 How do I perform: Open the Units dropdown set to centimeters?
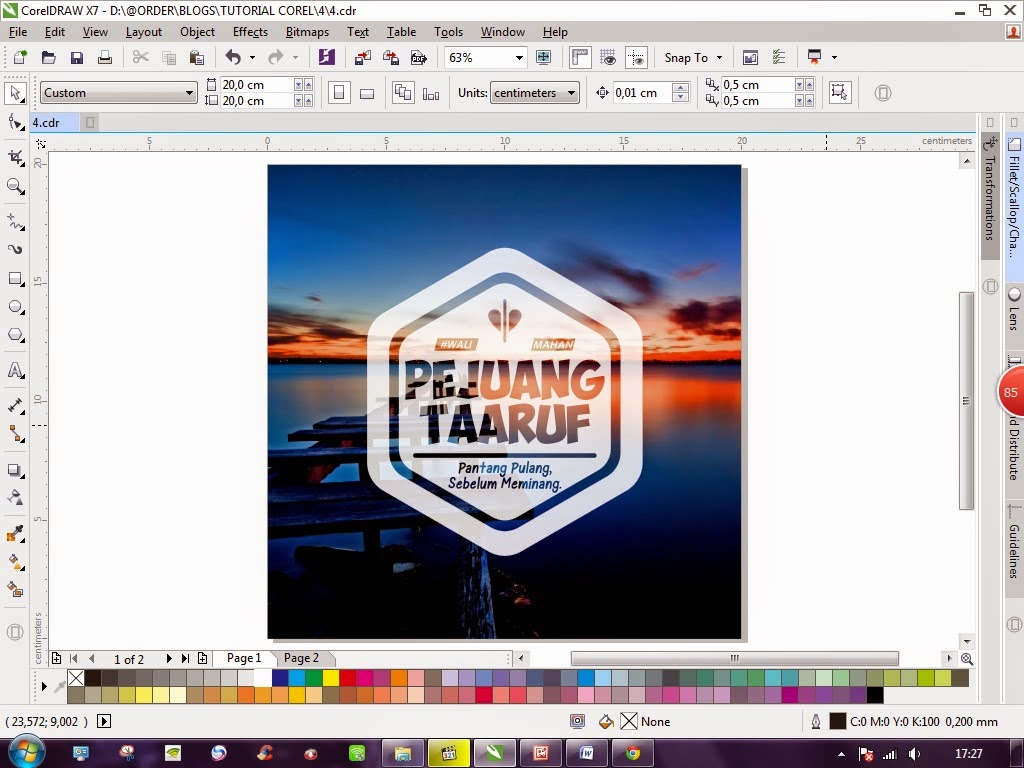pos(532,92)
